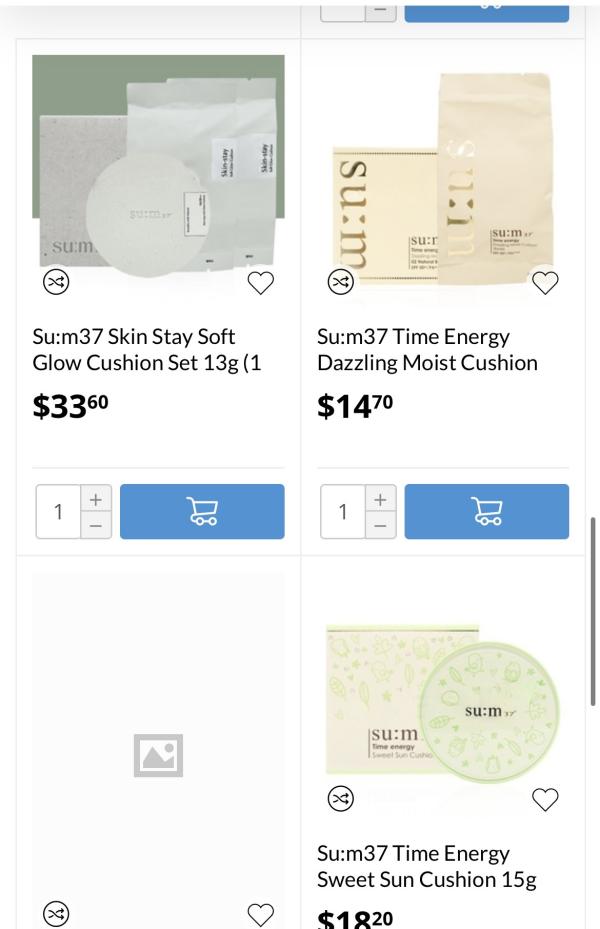Click compare icon on the placeholder-image product

56,914
